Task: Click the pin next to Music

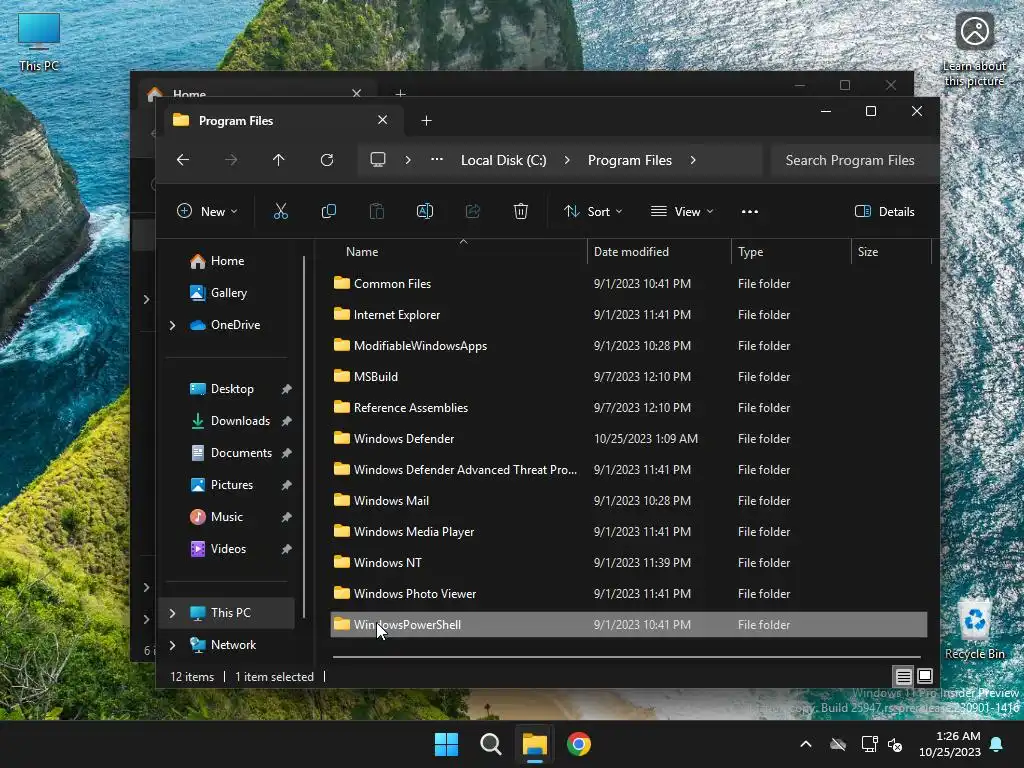Action: (286, 517)
